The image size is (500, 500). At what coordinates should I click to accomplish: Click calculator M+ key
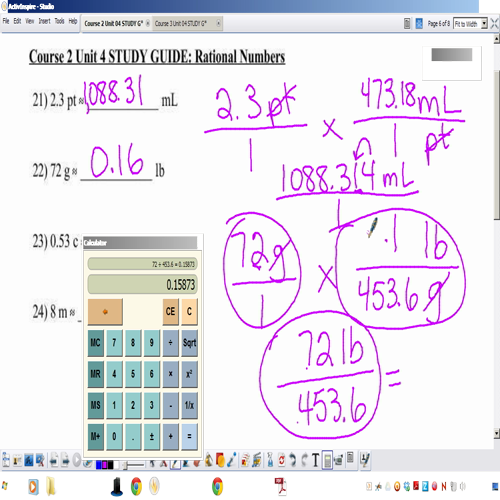pyautogui.click(x=96, y=436)
